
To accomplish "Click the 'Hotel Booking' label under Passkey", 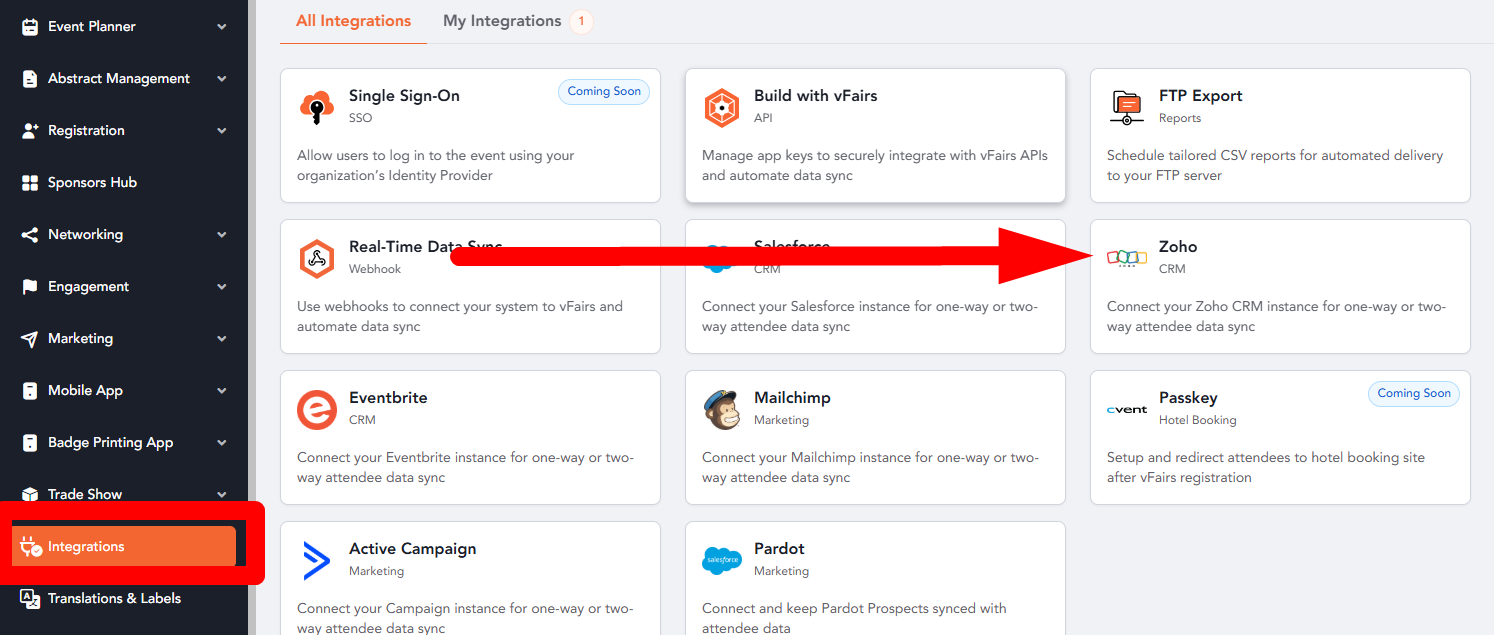I will click(x=1198, y=420).
